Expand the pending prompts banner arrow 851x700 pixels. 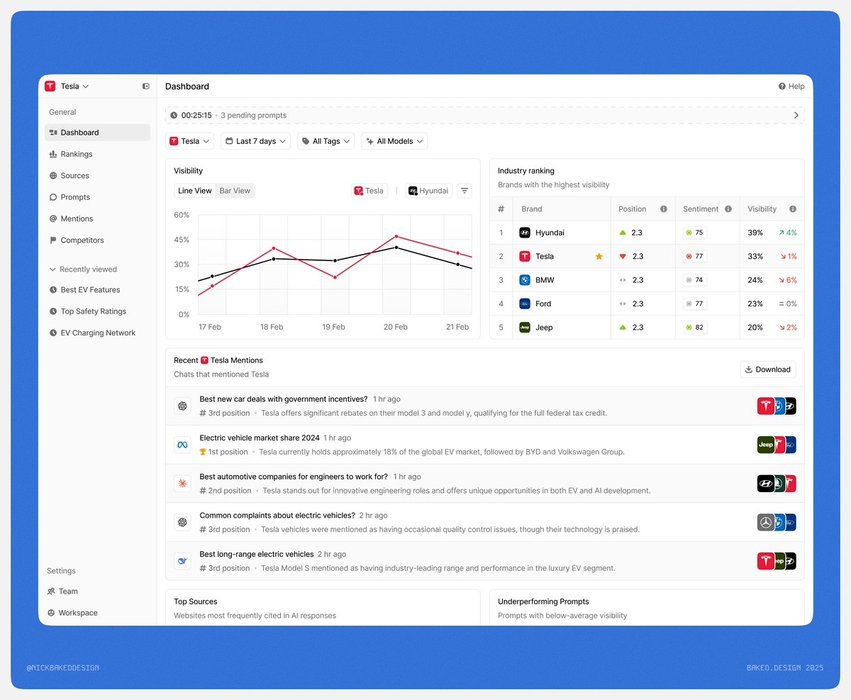[x=796, y=115]
